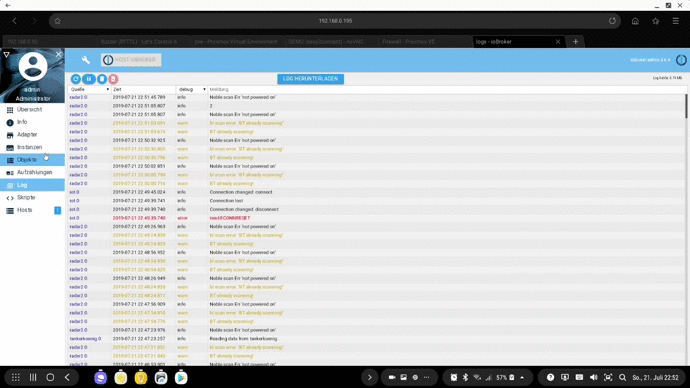Viewport: 690px width, 388px height.
Task: Click the triangle icon above admin avatar
Action: point(6,55)
